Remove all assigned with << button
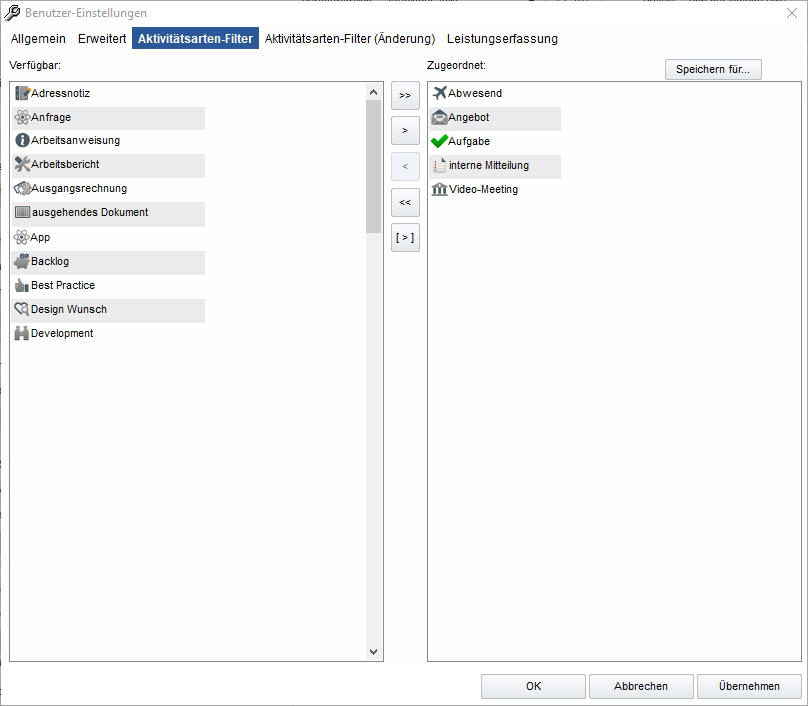The width and height of the screenshot is (808, 706). coord(405,203)
